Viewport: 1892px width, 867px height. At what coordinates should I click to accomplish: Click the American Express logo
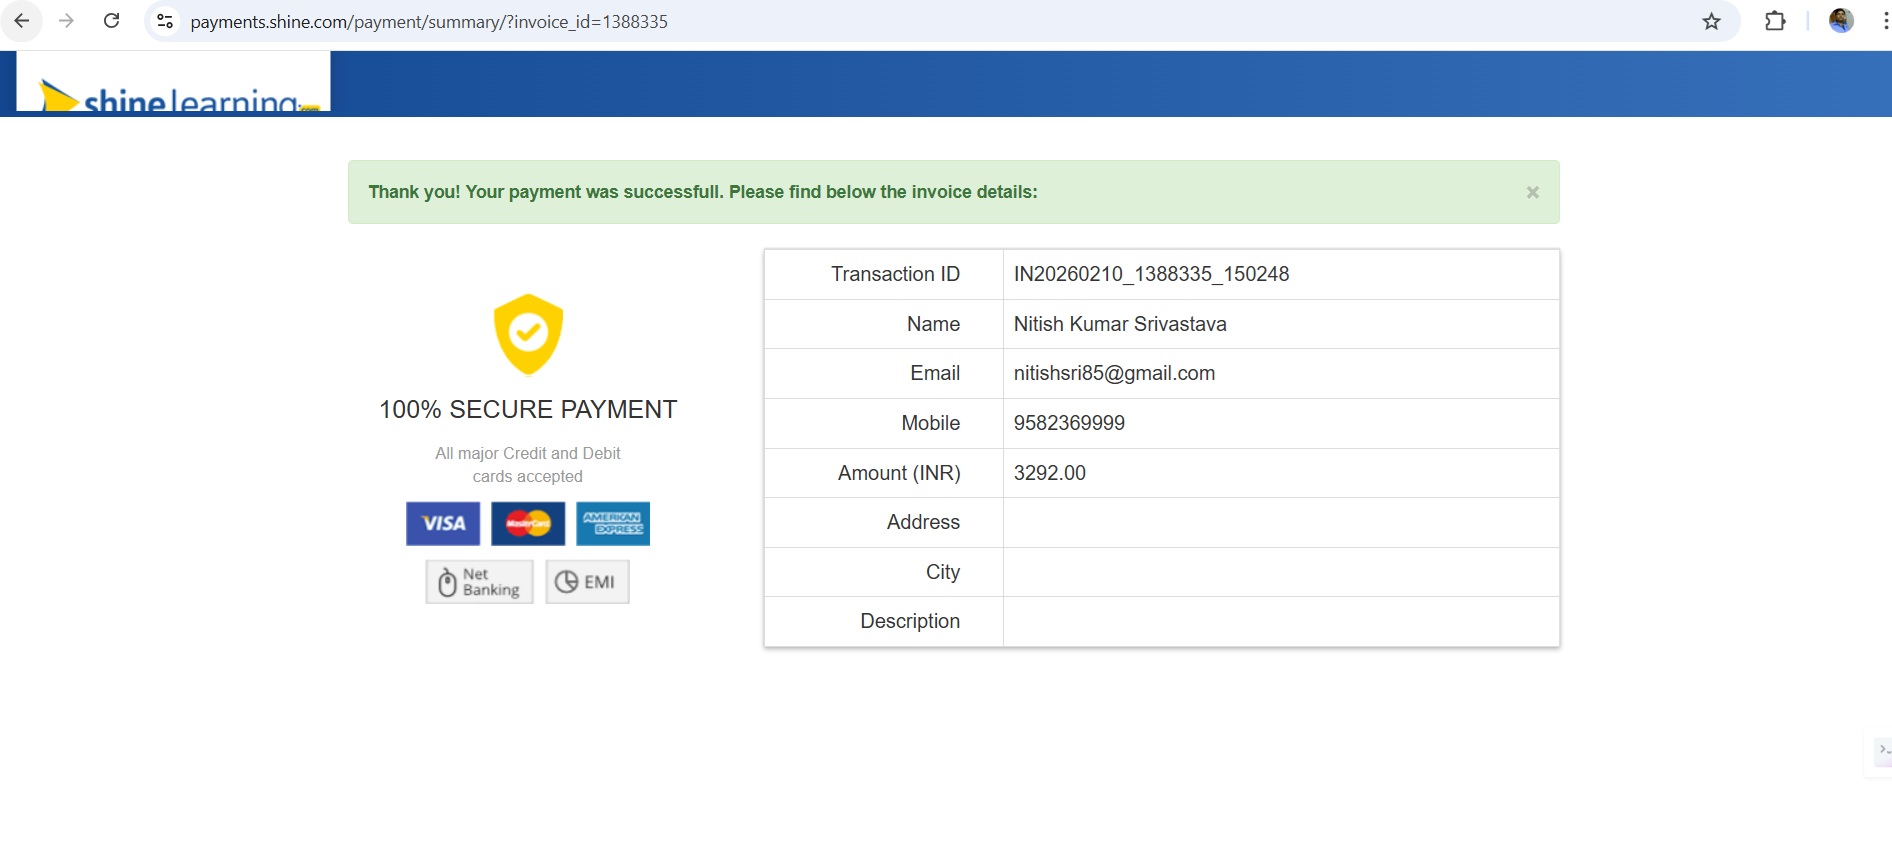coord(613,523)
